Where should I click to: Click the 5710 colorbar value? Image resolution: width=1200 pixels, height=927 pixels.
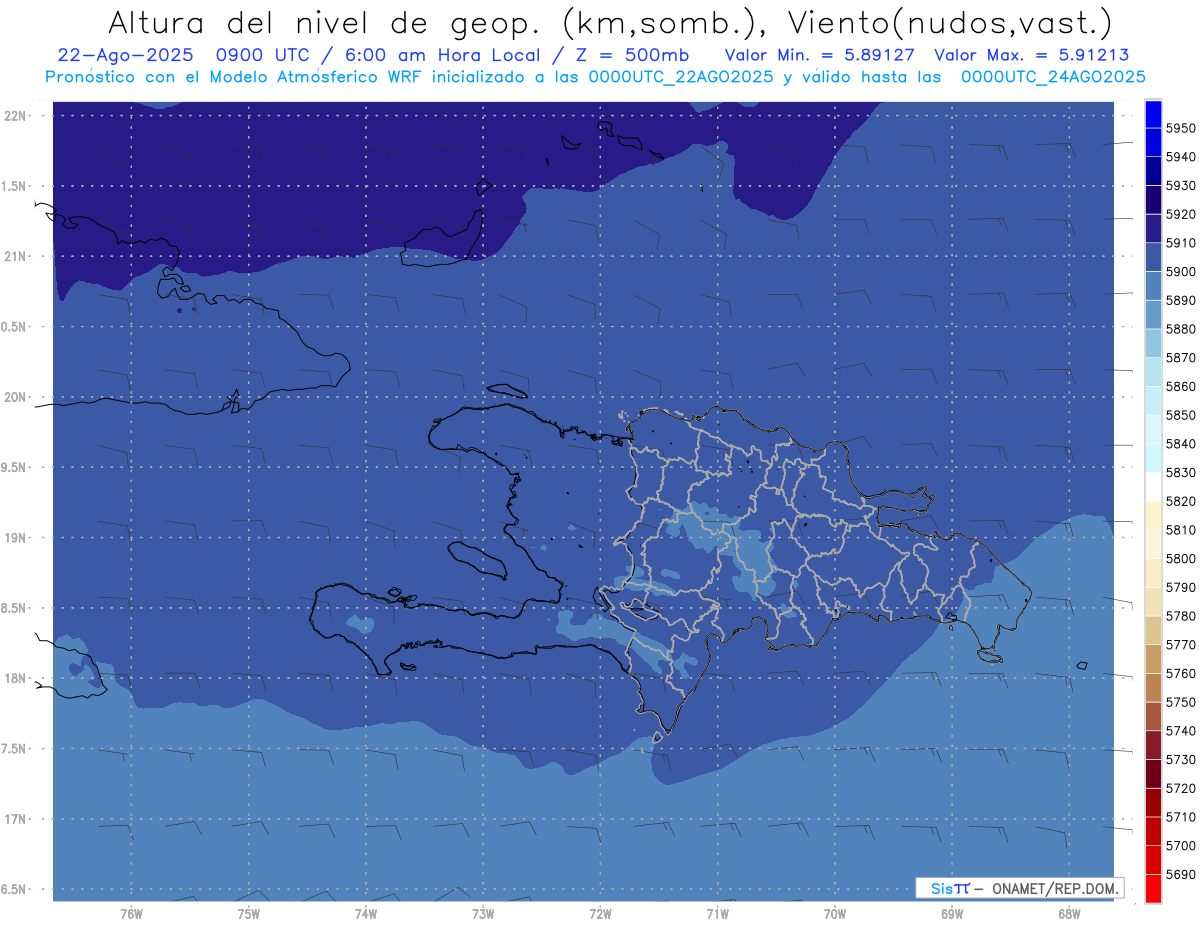click(1180, 817)
